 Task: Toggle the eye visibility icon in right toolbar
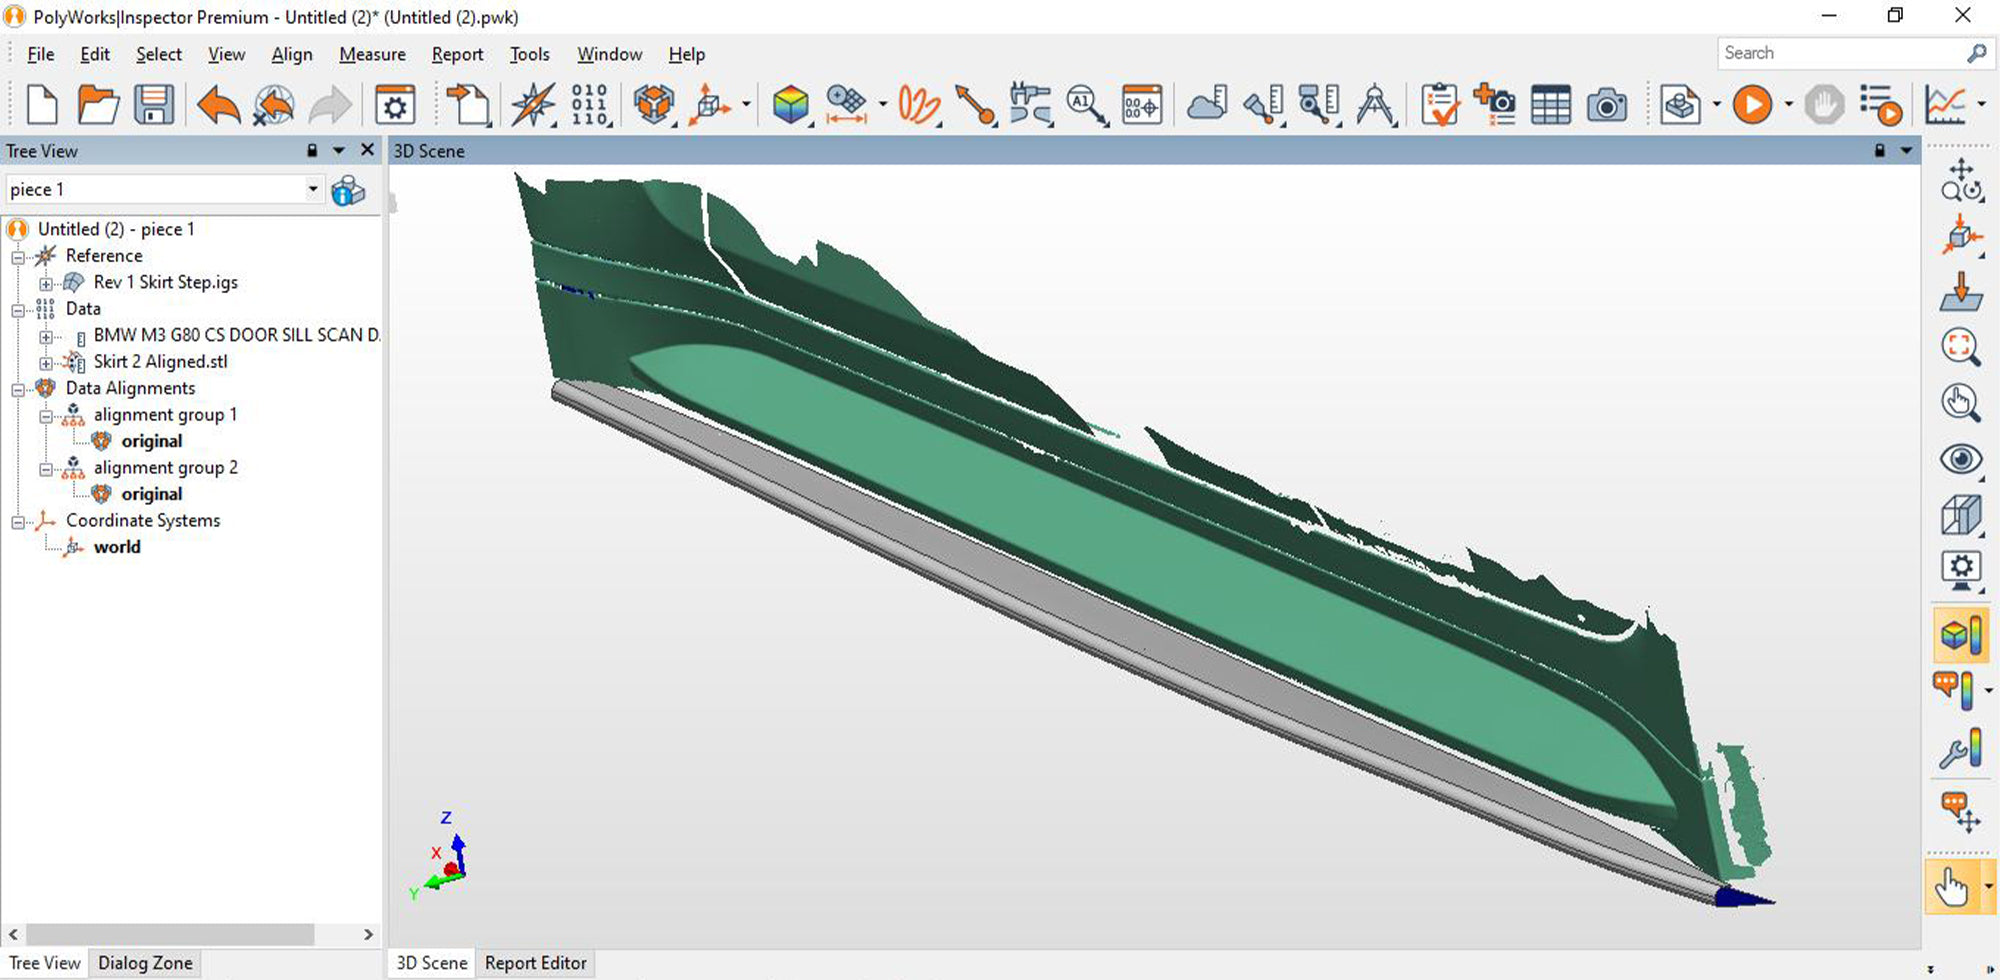(x=1961, y=459)
